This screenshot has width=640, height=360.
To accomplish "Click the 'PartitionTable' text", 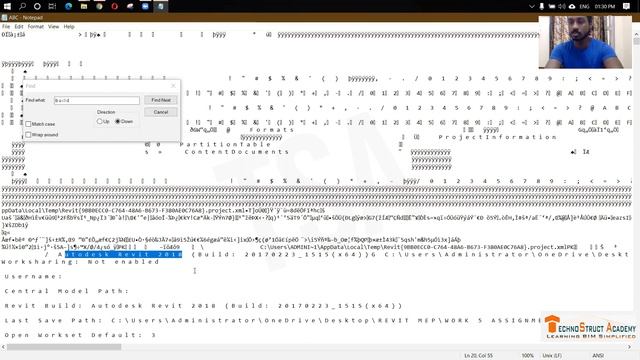I will (x=225, y=144).
